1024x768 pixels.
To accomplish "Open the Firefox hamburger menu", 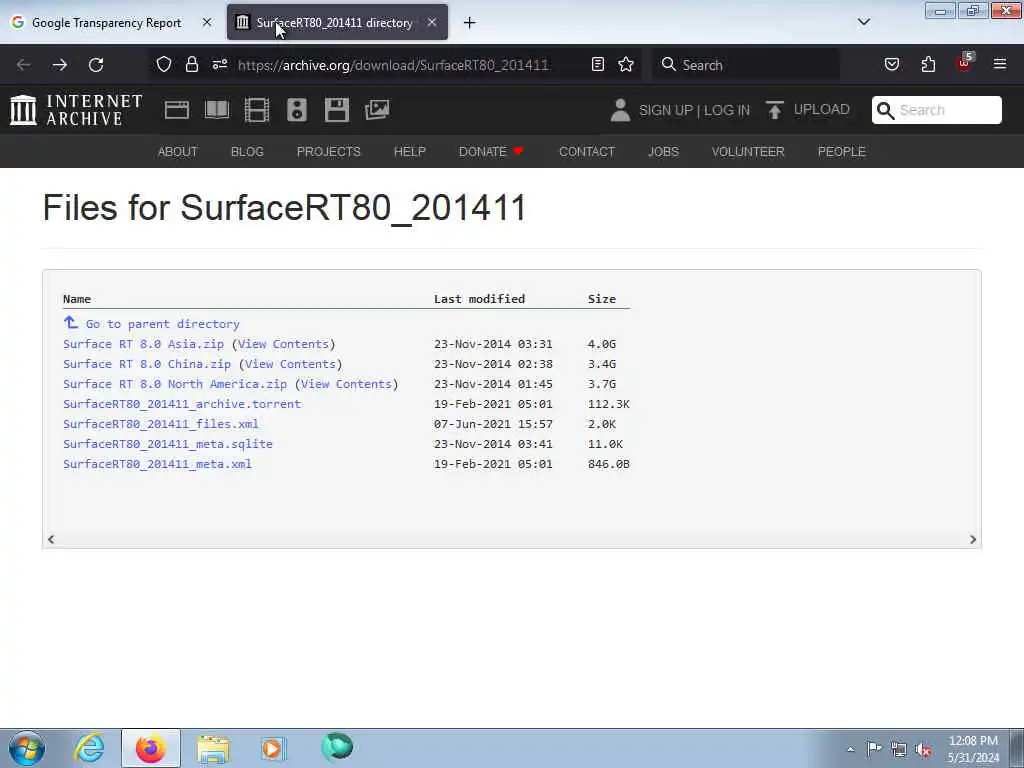I will coord(1000,64).
